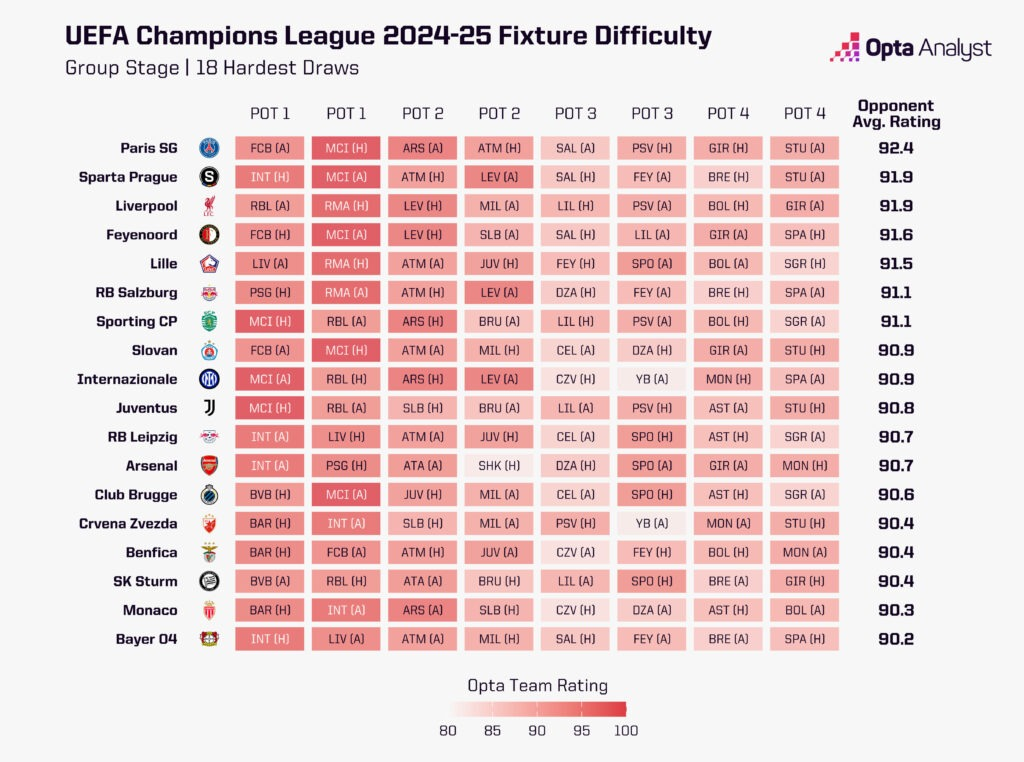Click the Feyenoord club crest
Image resolution: width=1024 pixels, height=762 pixels.
(x=209, y=235)
